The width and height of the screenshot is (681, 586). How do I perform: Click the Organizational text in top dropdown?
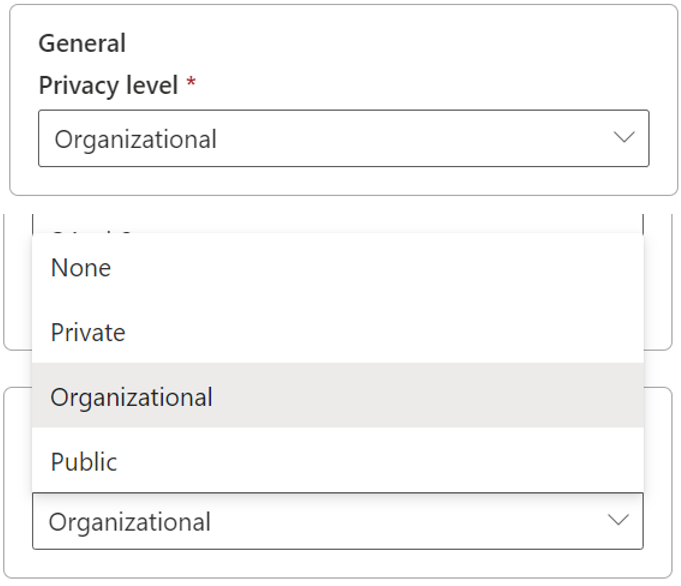135,139
